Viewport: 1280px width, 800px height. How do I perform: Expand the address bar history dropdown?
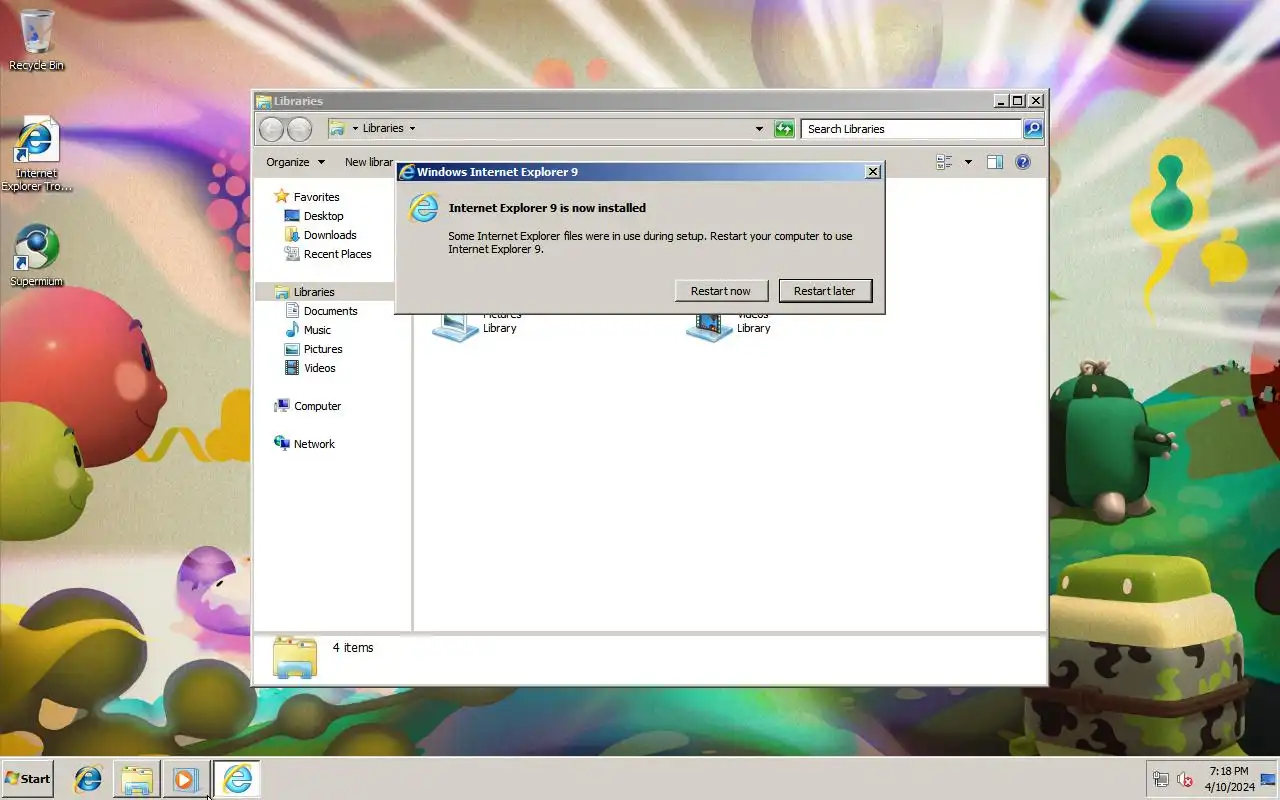759,129
